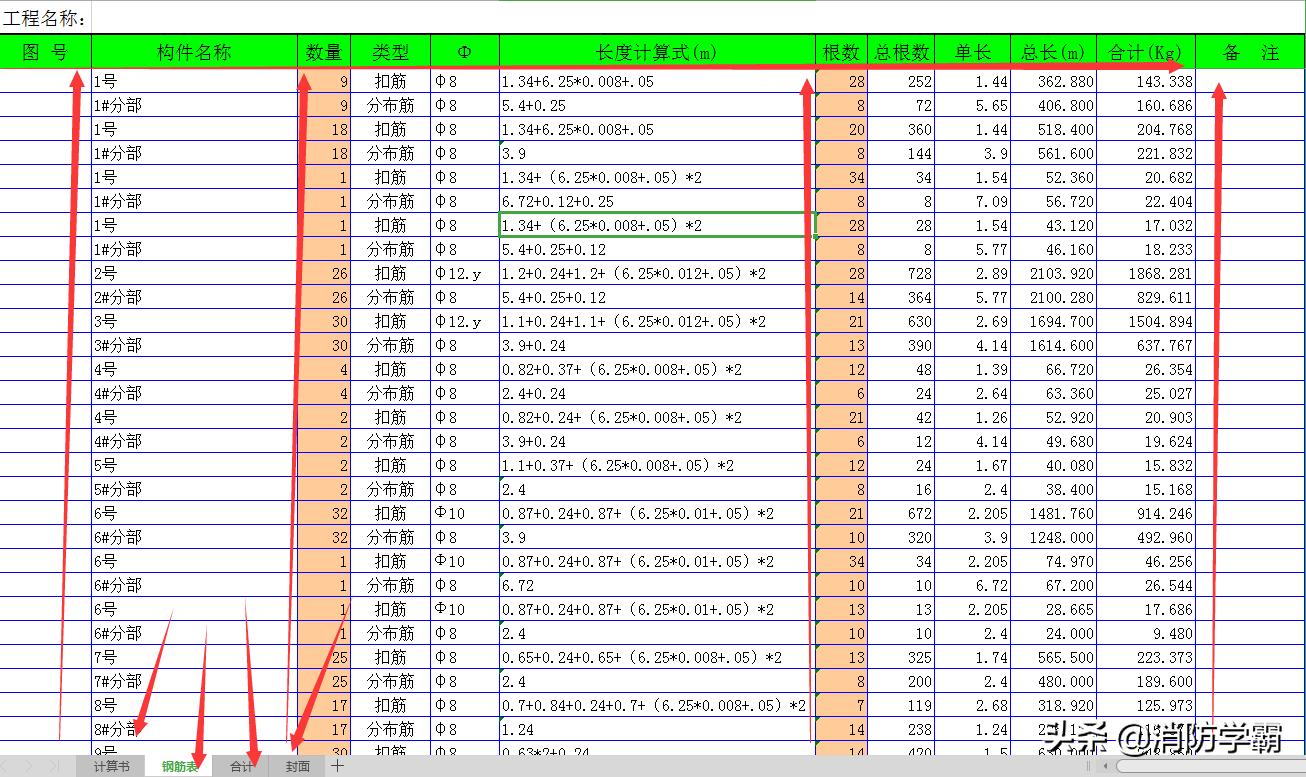Select the 构件名称 header cell
The width and height of the screenshot is (1306, 777).
click(x=195, y=51)
